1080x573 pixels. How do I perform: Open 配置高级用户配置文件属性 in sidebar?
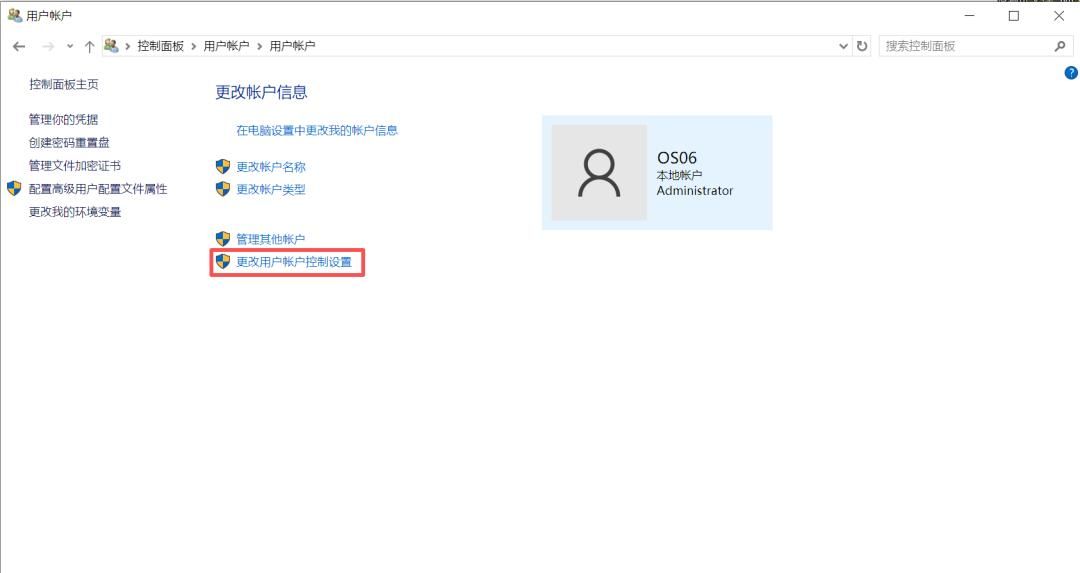point(98,189)
